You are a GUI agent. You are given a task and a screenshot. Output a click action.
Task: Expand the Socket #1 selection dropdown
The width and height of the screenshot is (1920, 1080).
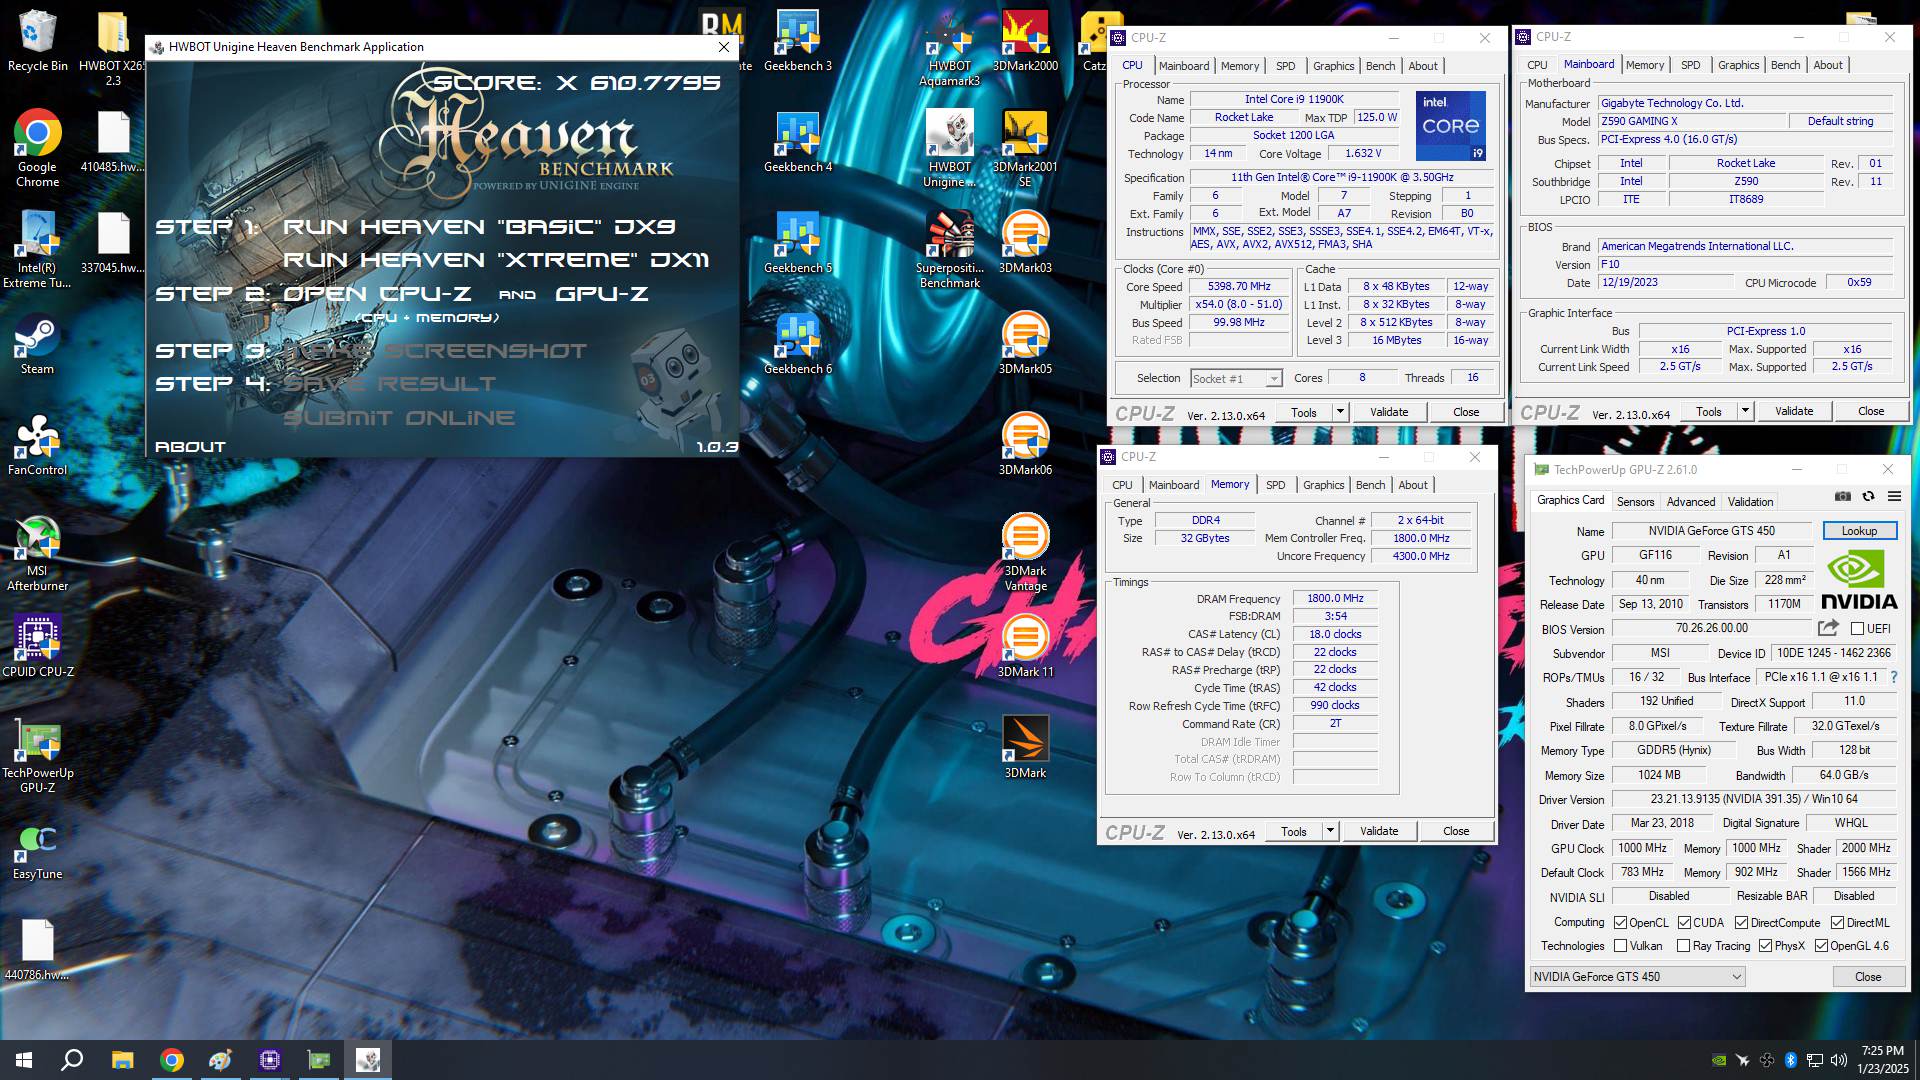1236,379
